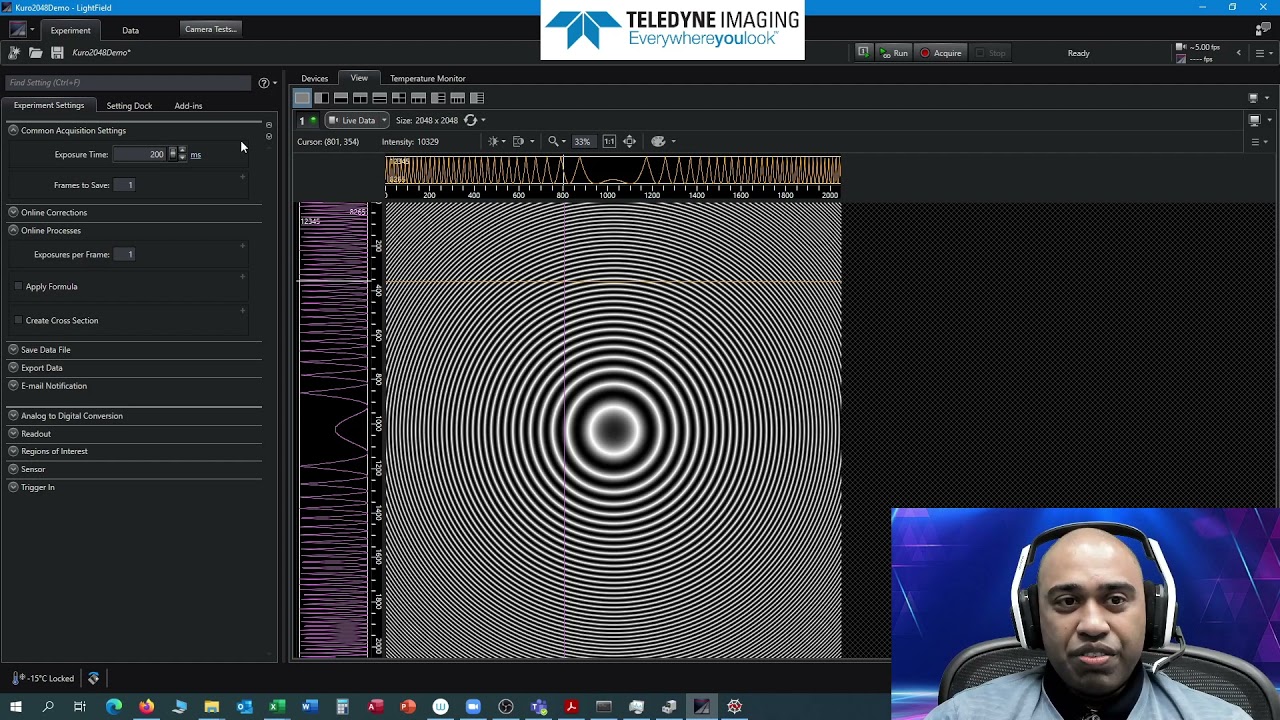
Task: Click the Camera Tests button
Action: 210,29
